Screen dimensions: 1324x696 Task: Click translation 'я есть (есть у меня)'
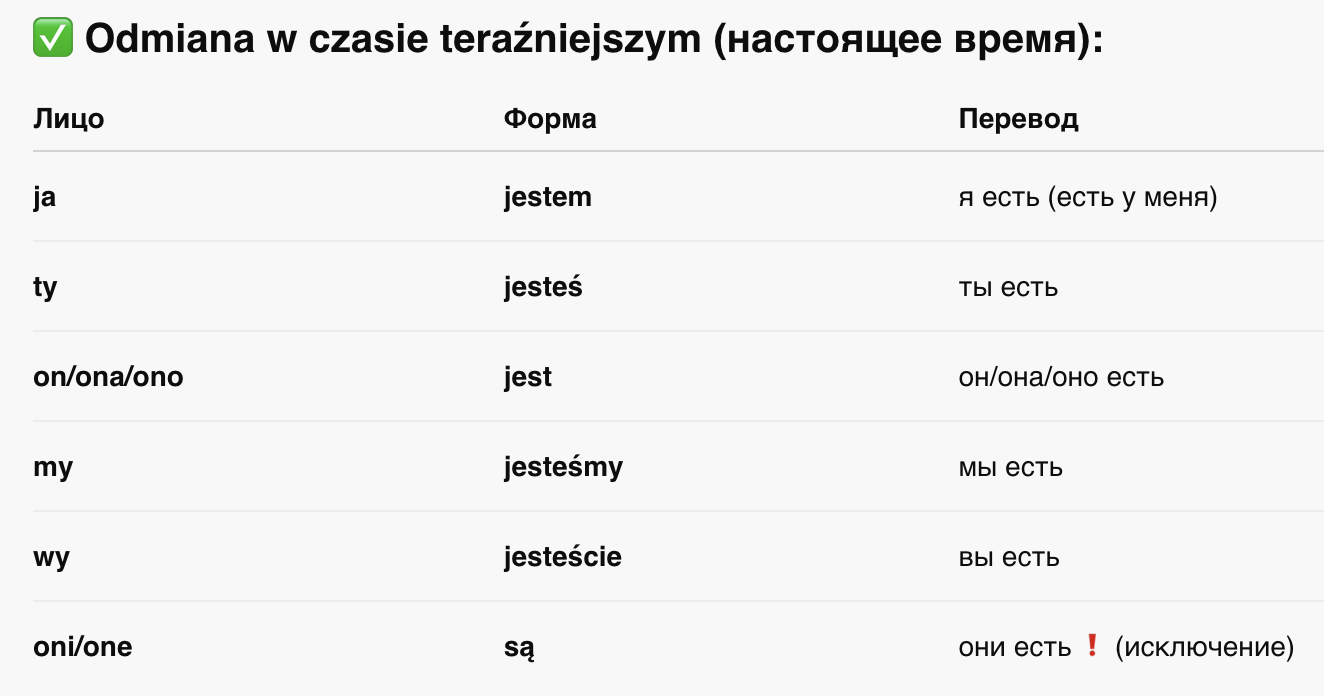point(1088,198)
